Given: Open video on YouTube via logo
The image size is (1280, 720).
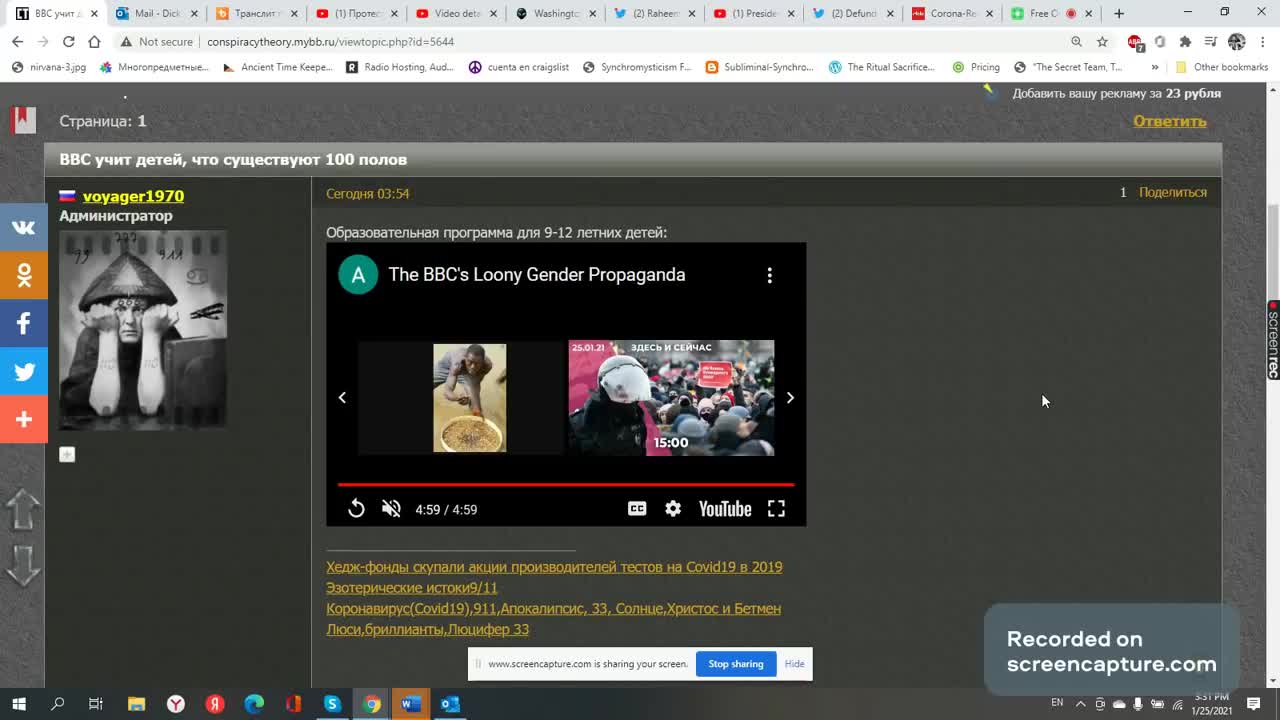Looking at the screenshot, I should click(725, 509).
